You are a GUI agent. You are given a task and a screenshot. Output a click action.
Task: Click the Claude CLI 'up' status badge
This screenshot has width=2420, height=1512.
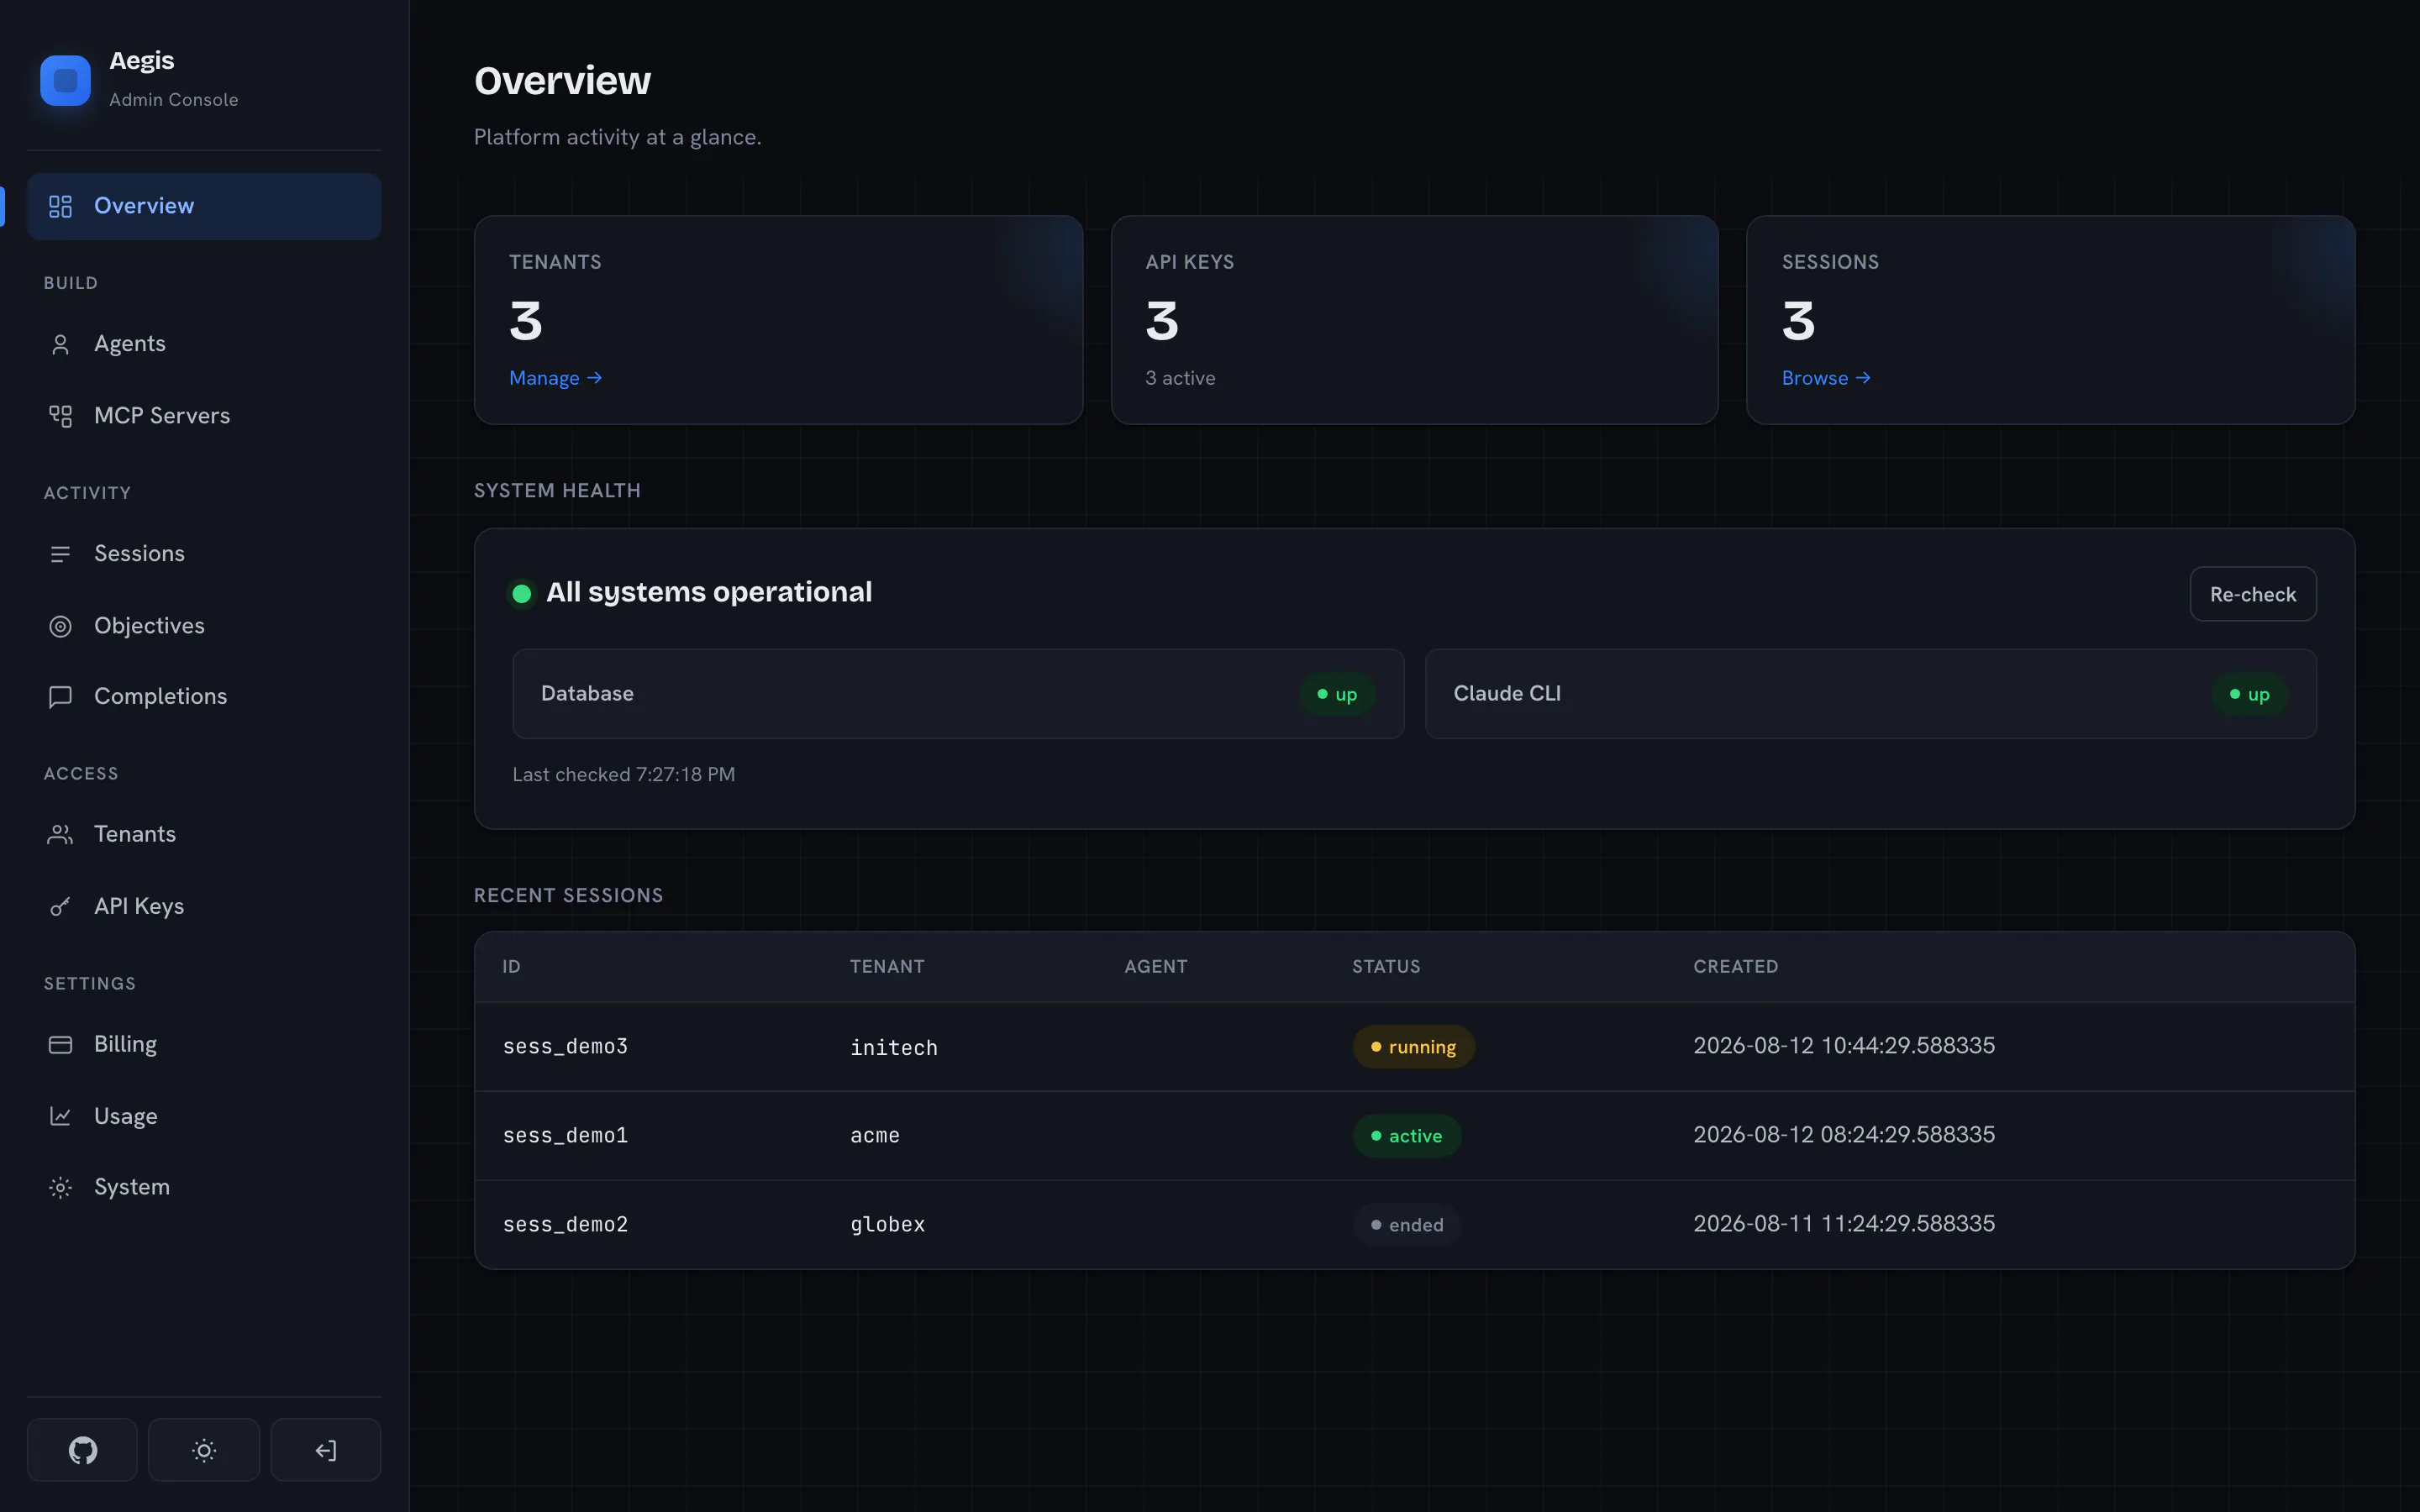[2249, 694]
